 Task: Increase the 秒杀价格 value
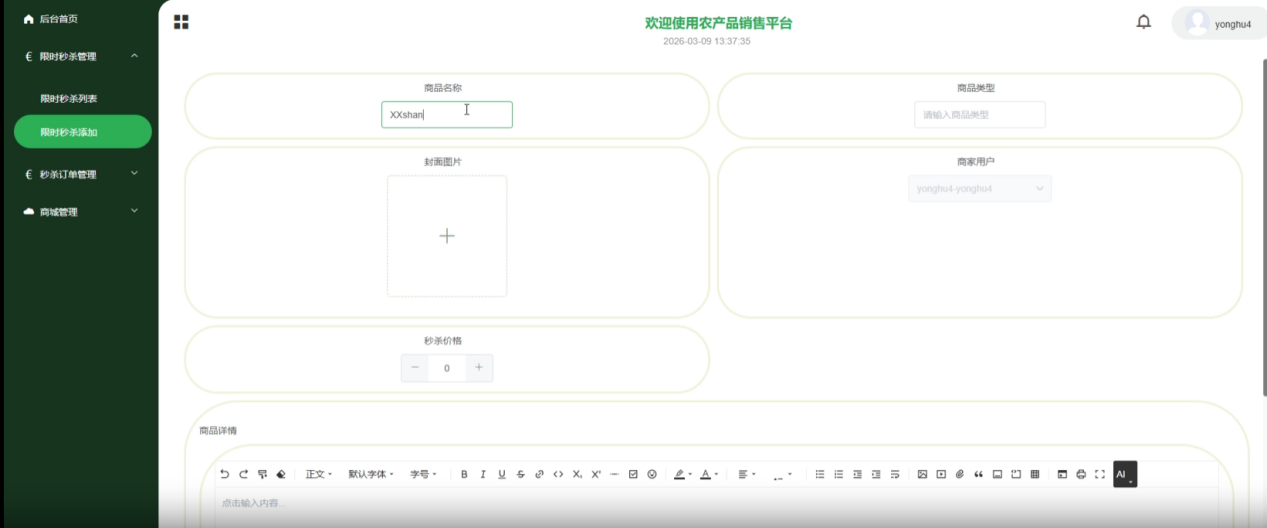pyautogui.click(x=479, y=368)
